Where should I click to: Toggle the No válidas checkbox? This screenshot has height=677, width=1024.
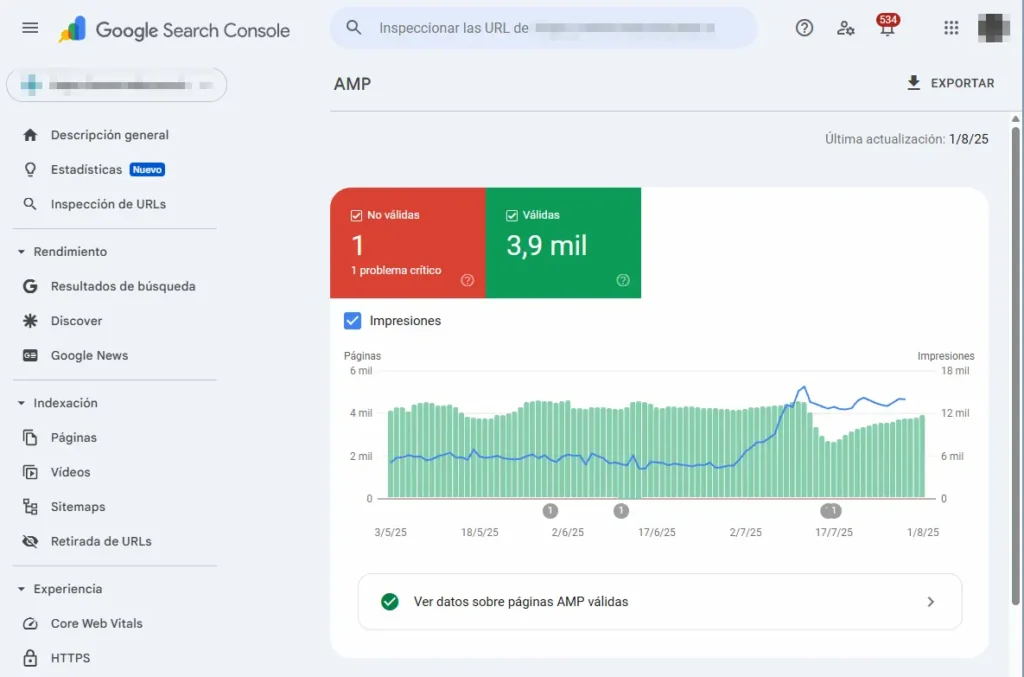pyautogui.click(x=356, y=215)
